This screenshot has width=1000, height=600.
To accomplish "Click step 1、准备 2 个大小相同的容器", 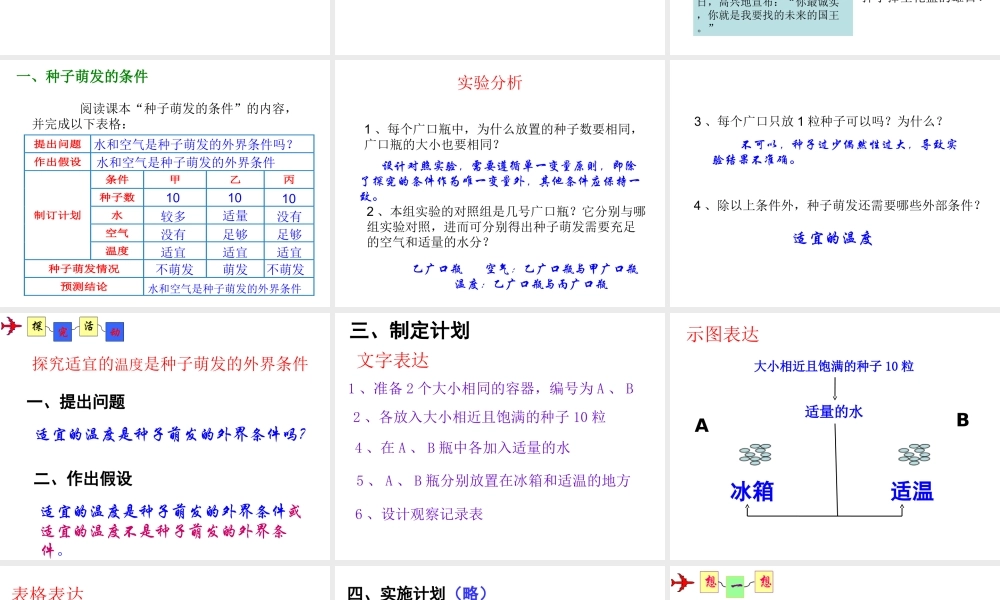I will click(x=490, y=388).
